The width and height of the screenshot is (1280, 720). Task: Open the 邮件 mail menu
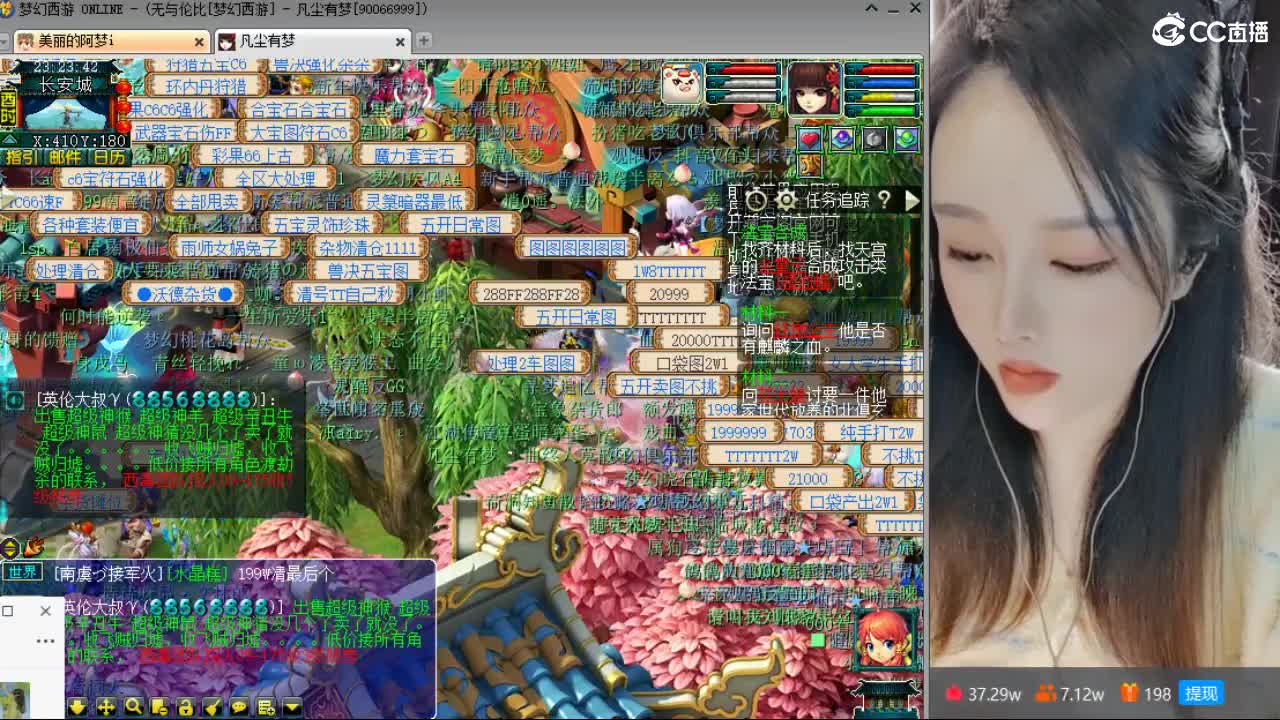(x=65, y=157)
